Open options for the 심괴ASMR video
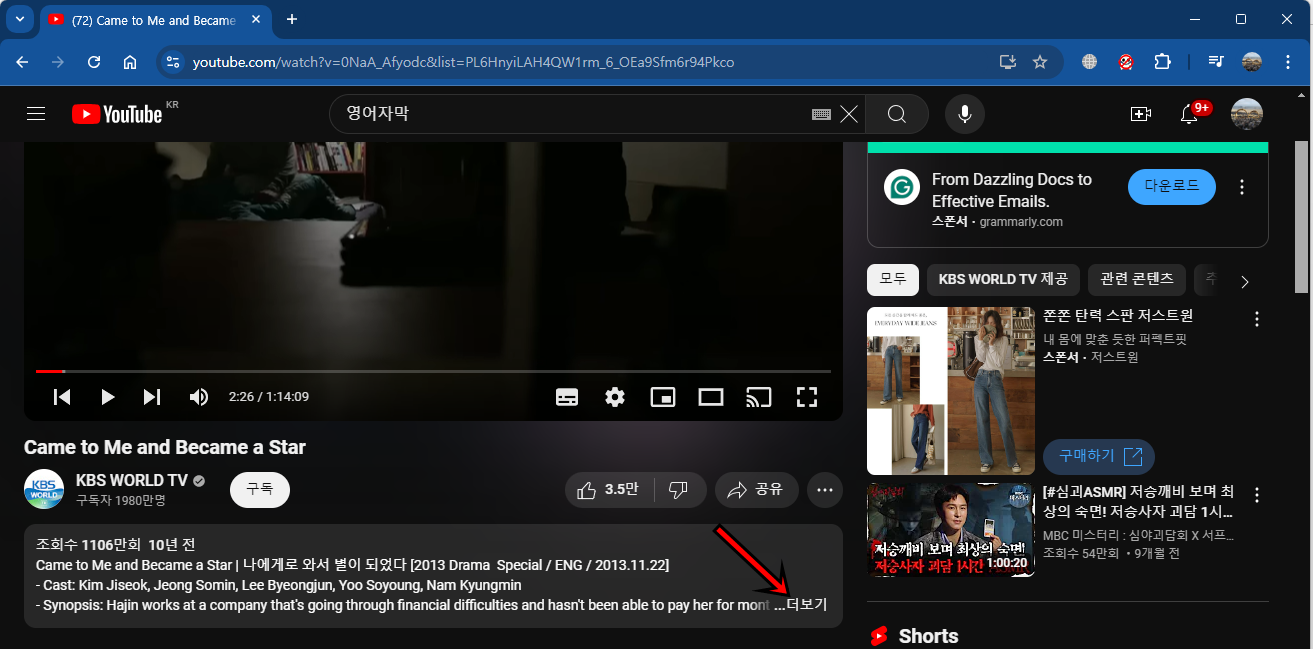This screenshot has width=1313, height=649. point(1257,495)
